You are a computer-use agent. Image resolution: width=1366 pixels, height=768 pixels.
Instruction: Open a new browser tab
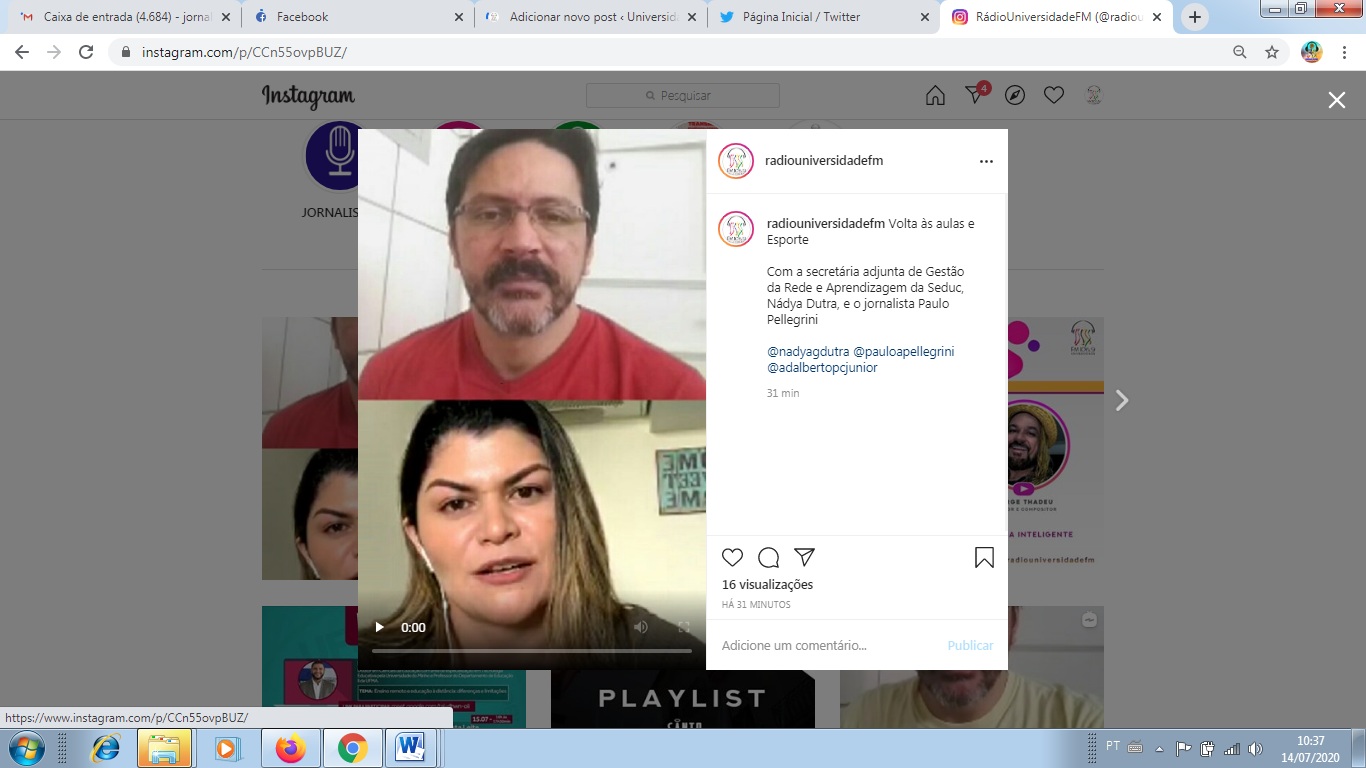(1195, 17)
